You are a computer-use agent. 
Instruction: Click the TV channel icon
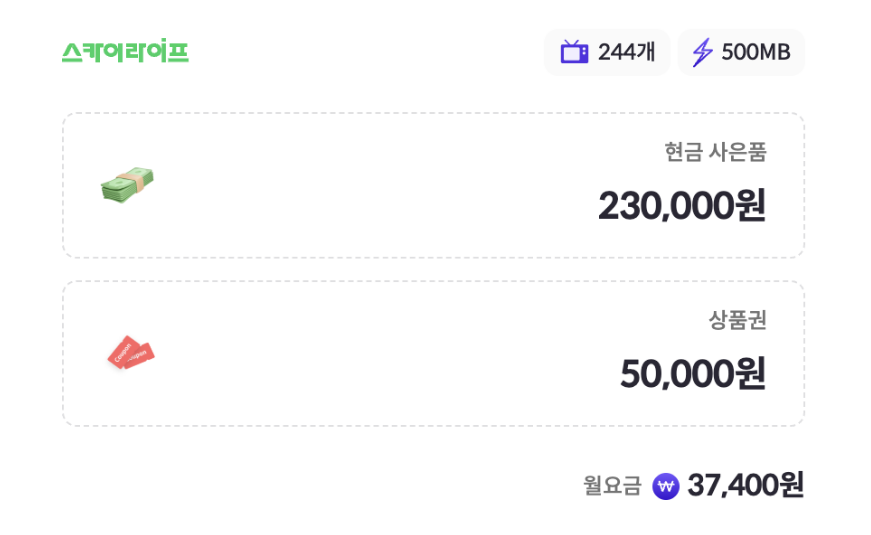(x=574, y=52)
